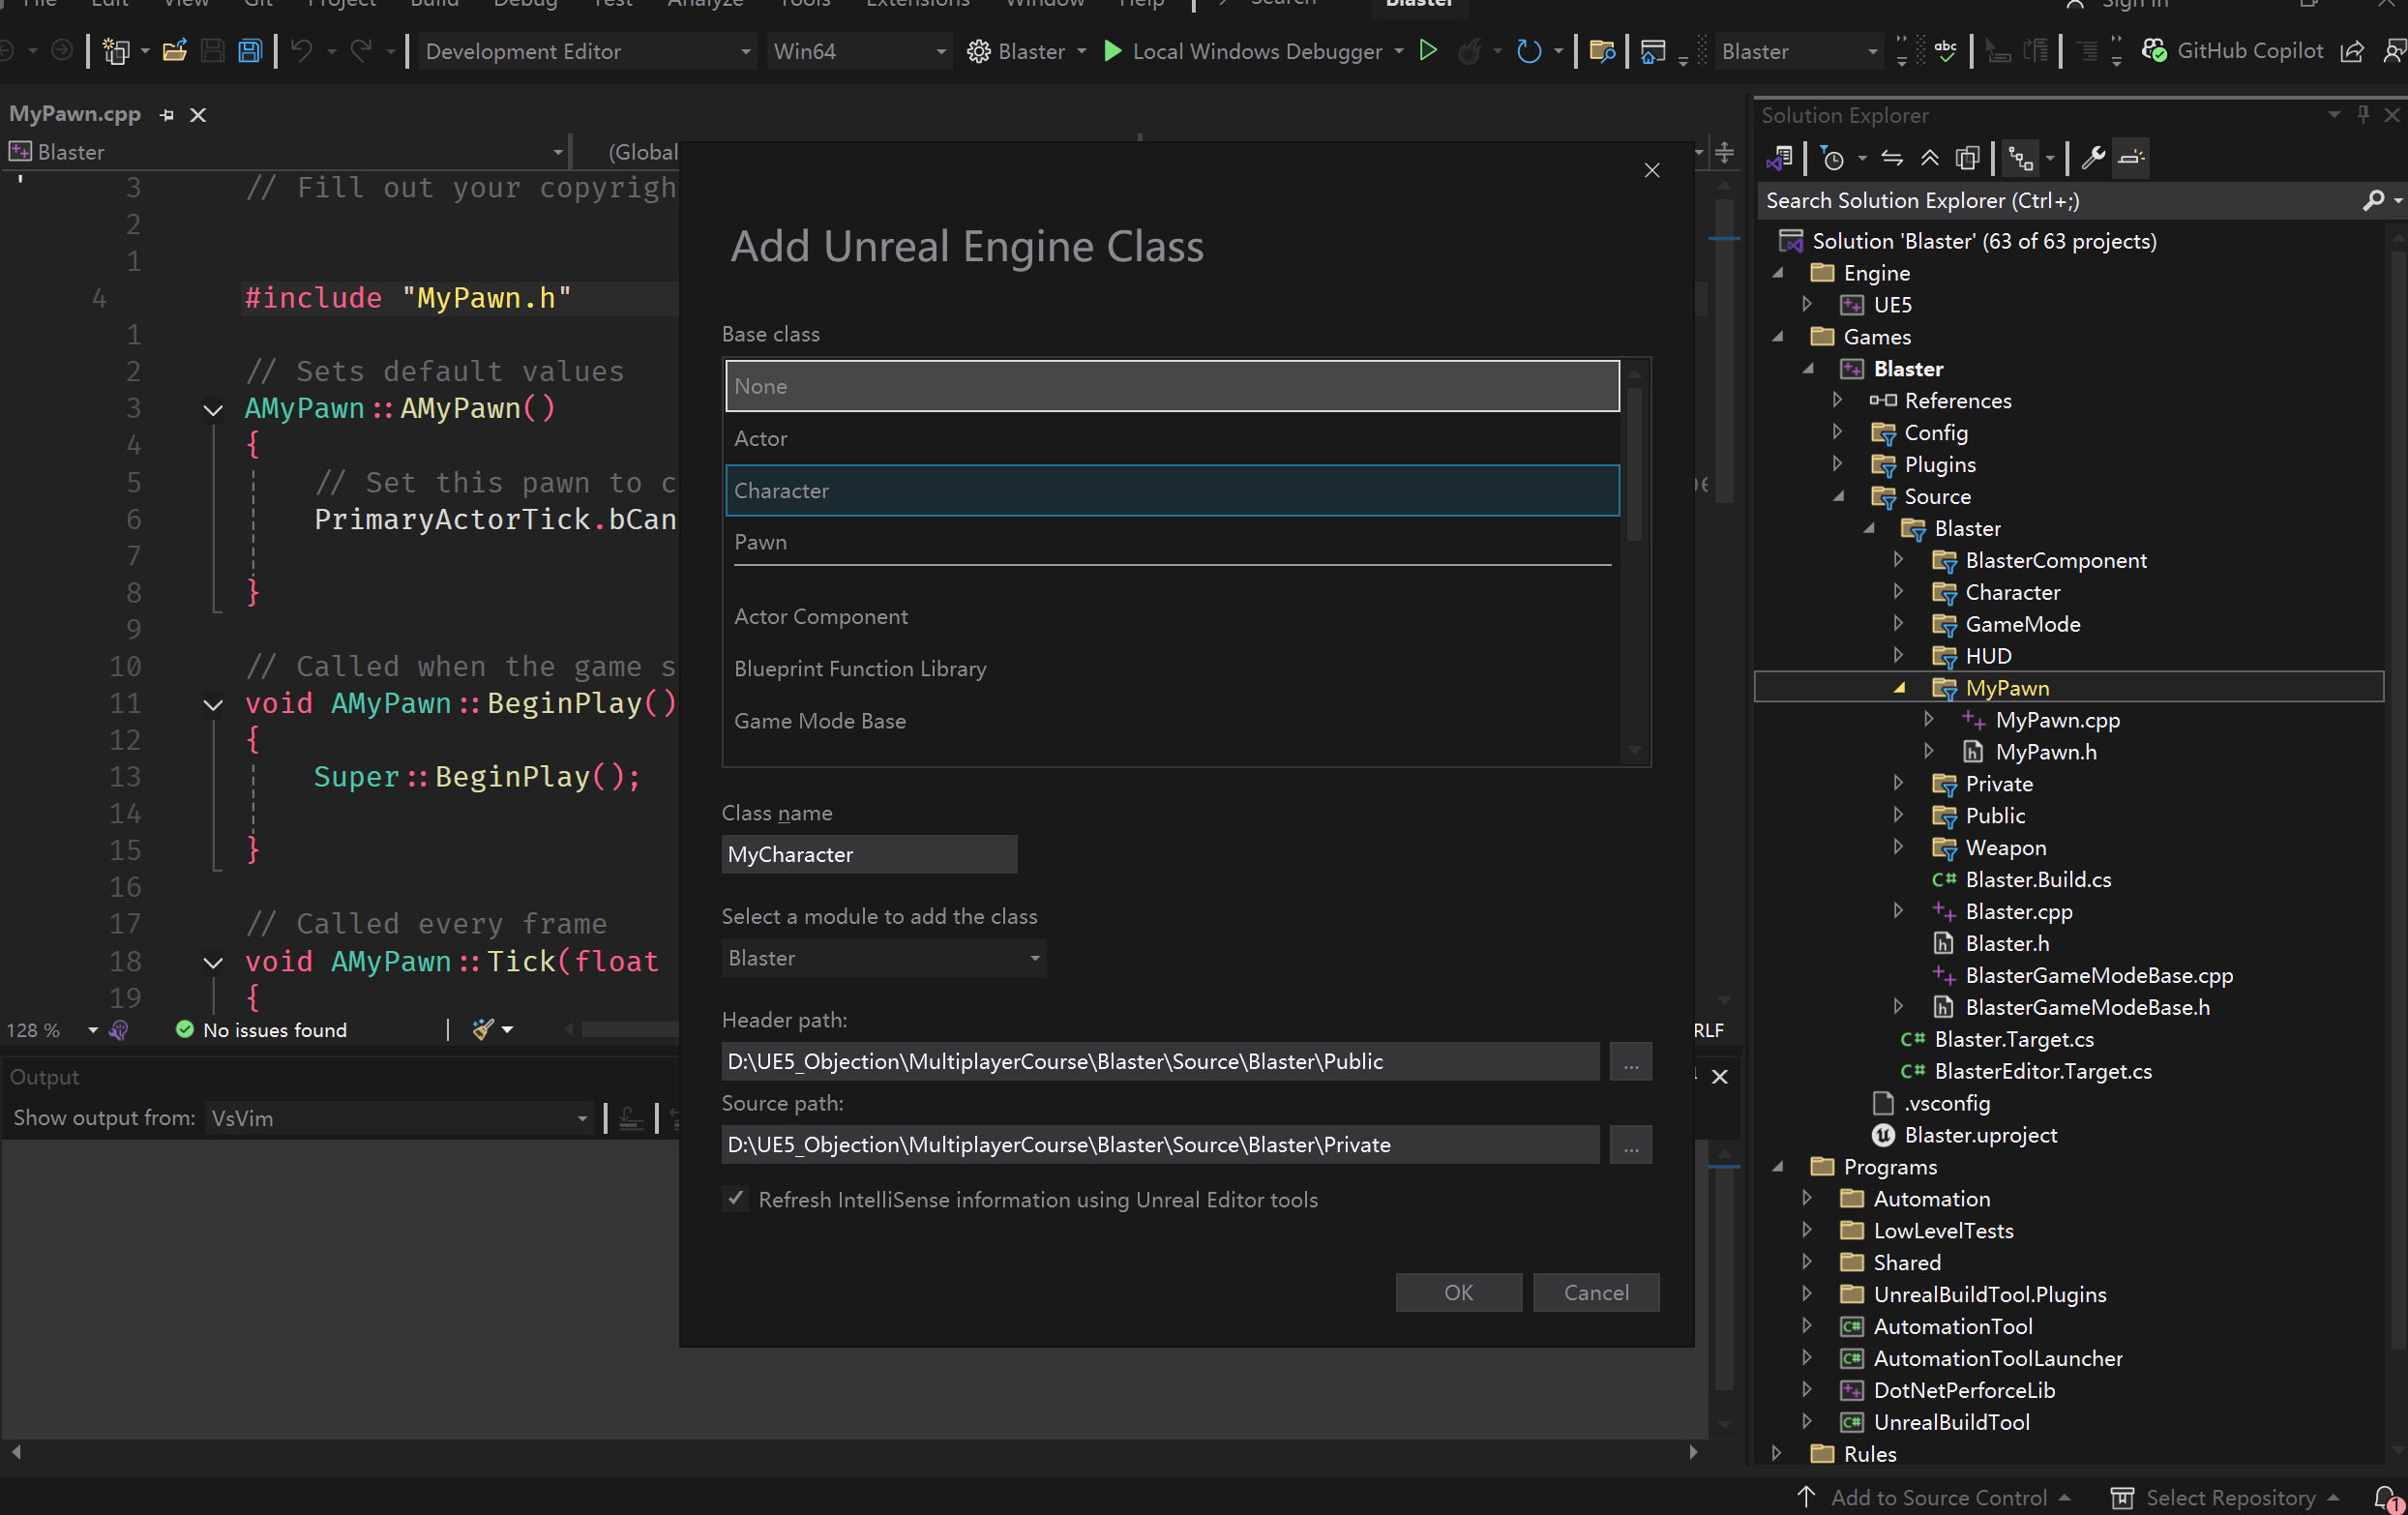Click the Collapse All icon in Solution Explorer

1930,158
